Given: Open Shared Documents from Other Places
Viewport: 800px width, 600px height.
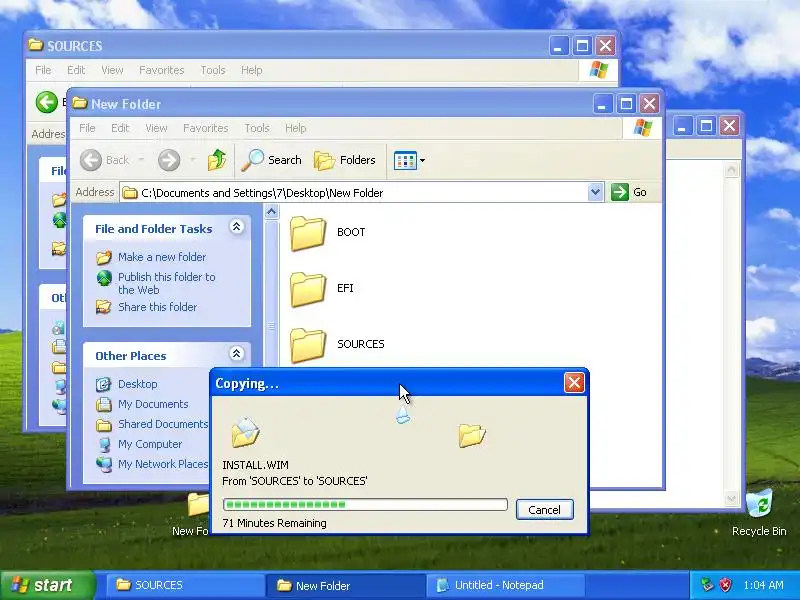Looking at the screenshot, I should point(163,424).
